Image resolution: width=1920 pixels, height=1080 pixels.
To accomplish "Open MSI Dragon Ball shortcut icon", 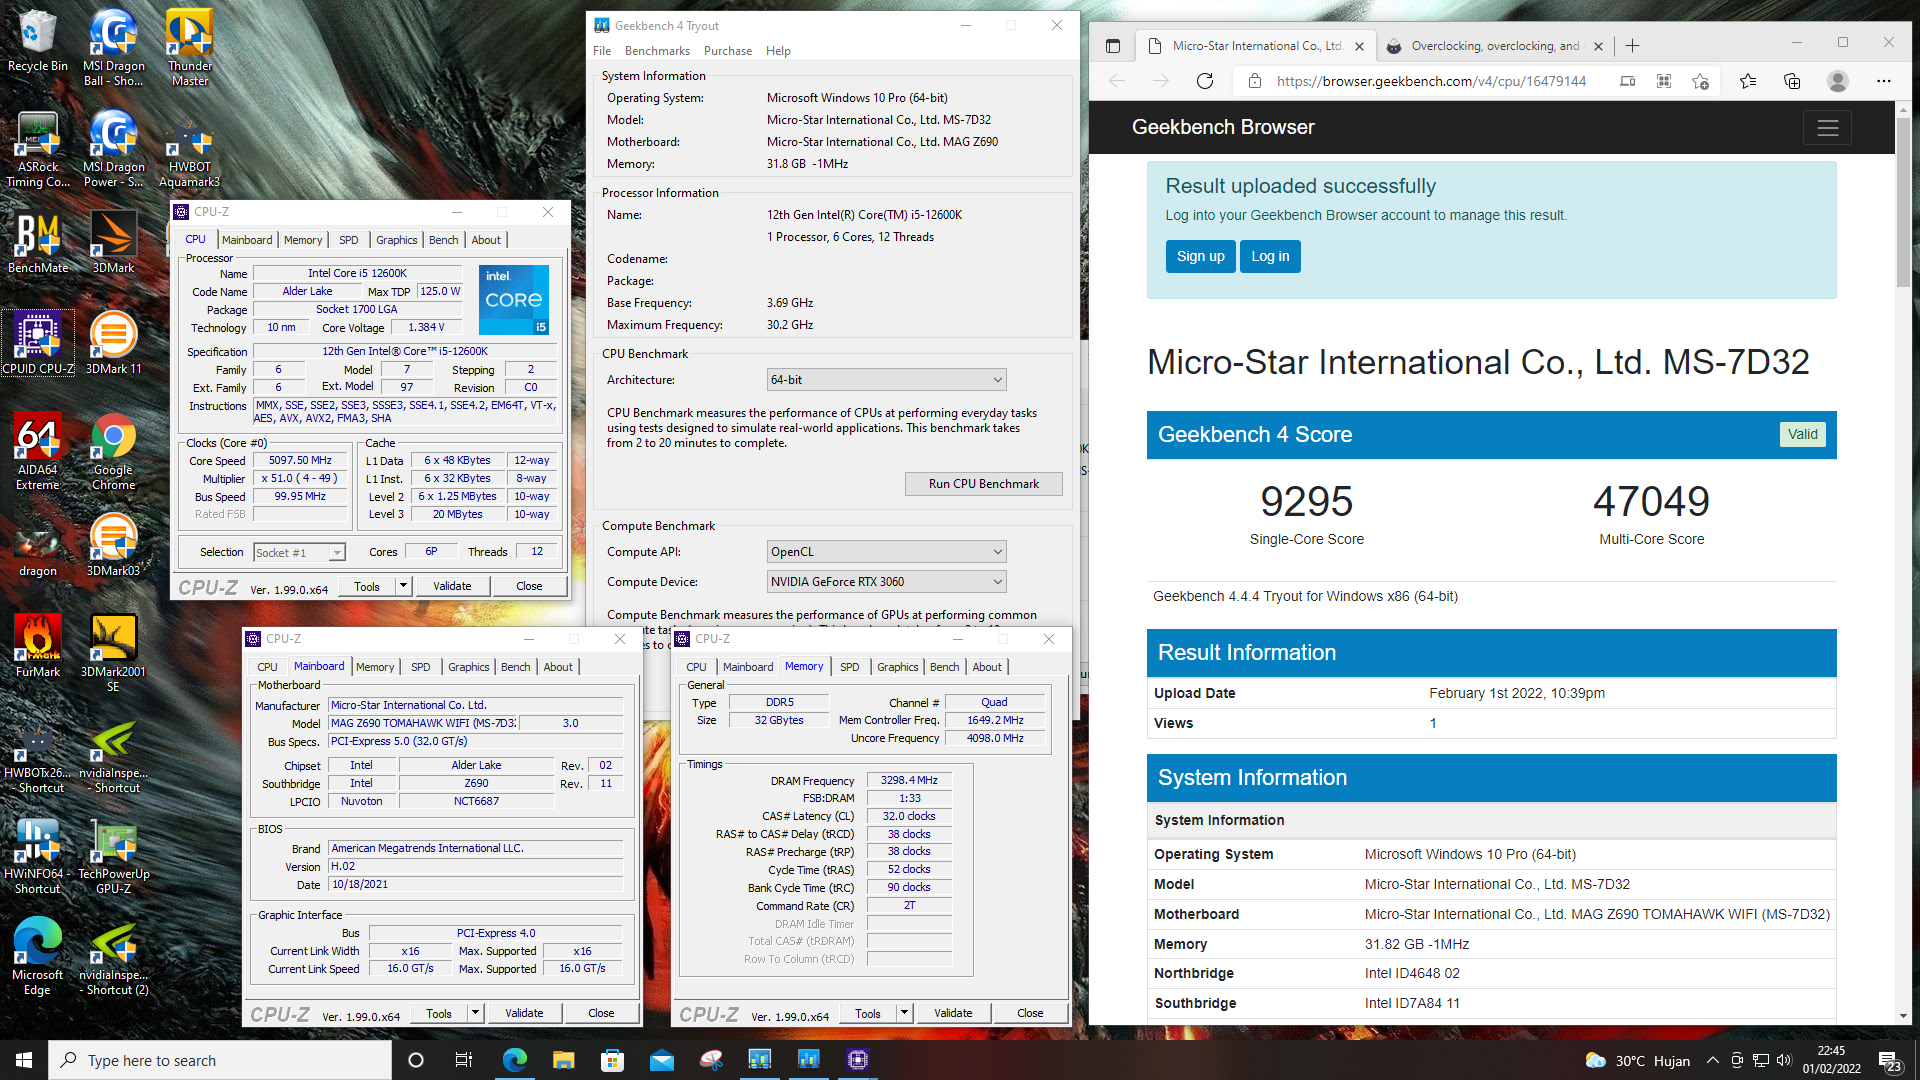I will pos(113,48).
